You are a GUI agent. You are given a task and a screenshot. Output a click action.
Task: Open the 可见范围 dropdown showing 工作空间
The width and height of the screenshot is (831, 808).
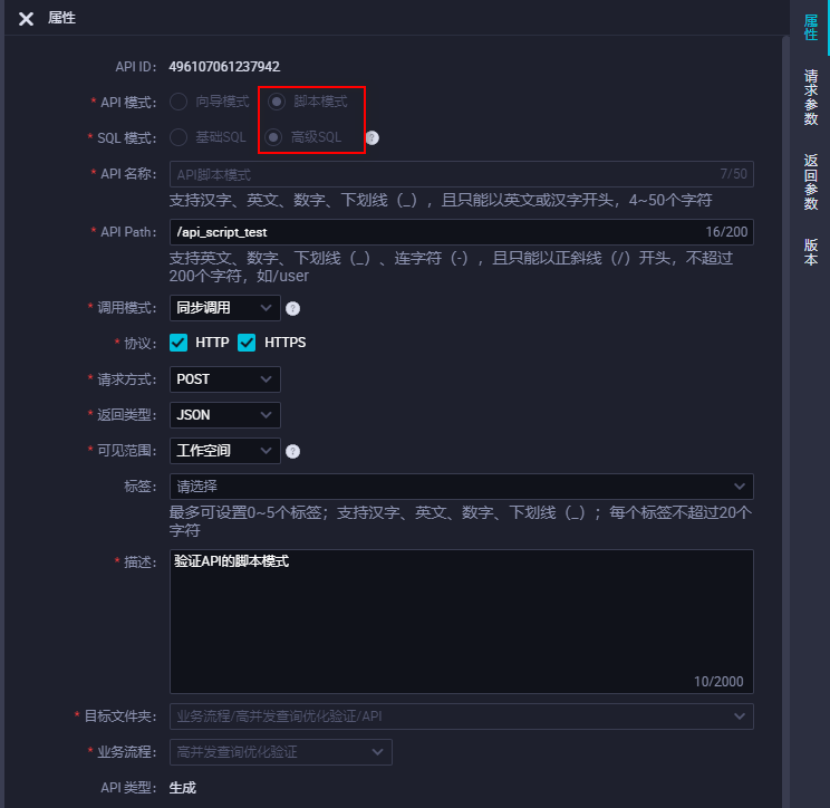[224, 450]
